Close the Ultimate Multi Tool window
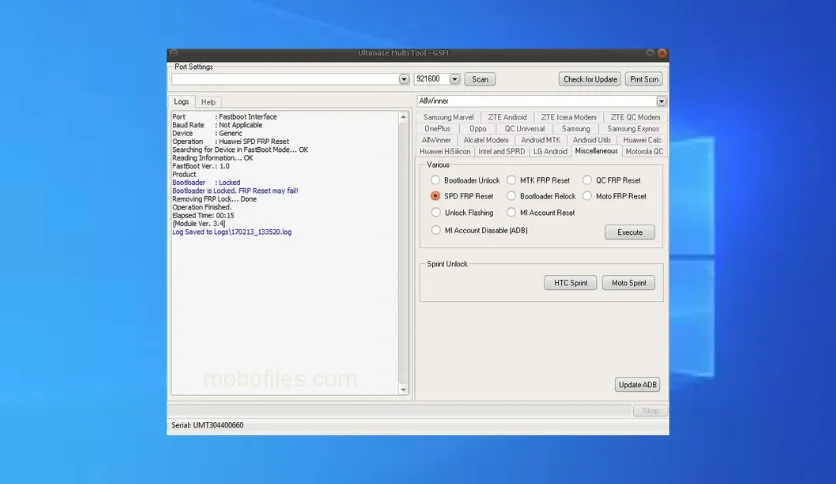The height and width of the screenshot is (484, 836). pos(662,53)
